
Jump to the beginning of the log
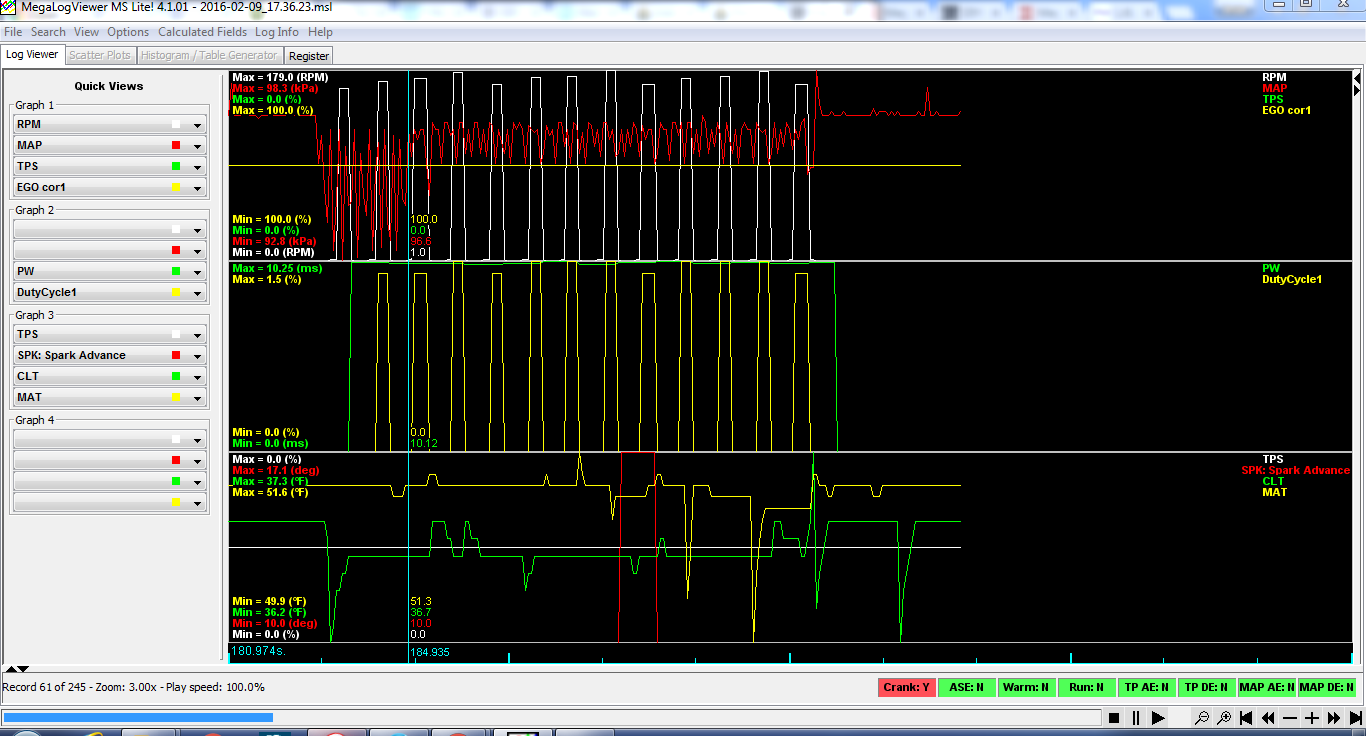(x=1246, y=717)
